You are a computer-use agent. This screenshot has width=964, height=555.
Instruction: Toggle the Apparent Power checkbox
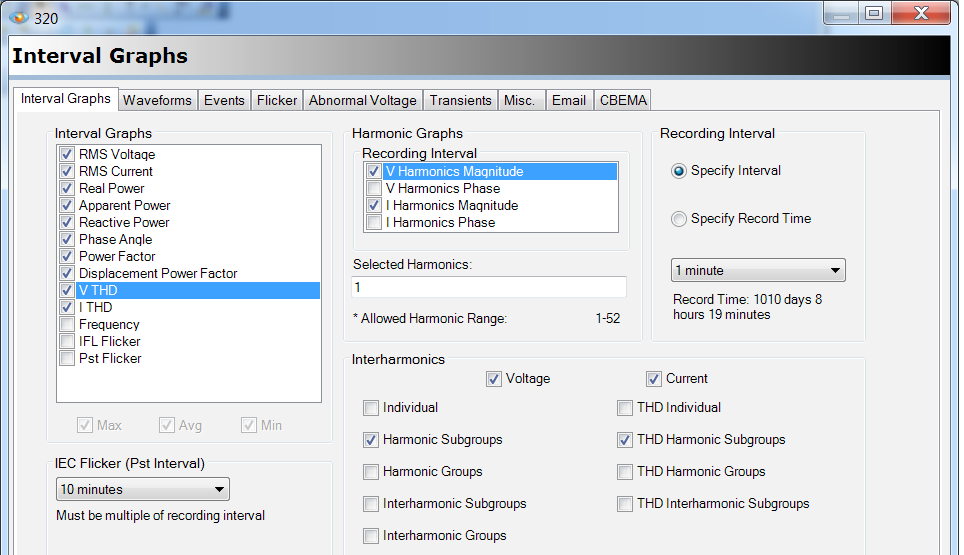(x=67, y=205)
